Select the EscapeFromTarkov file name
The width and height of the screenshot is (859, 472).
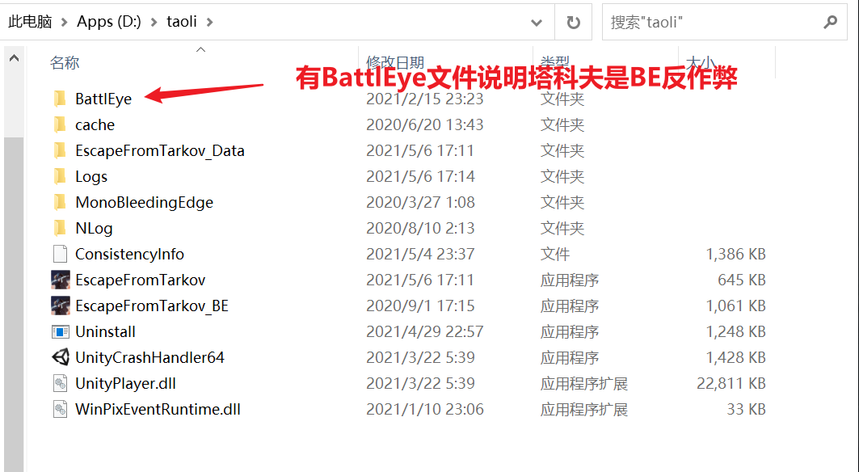[x=140, y=280]
